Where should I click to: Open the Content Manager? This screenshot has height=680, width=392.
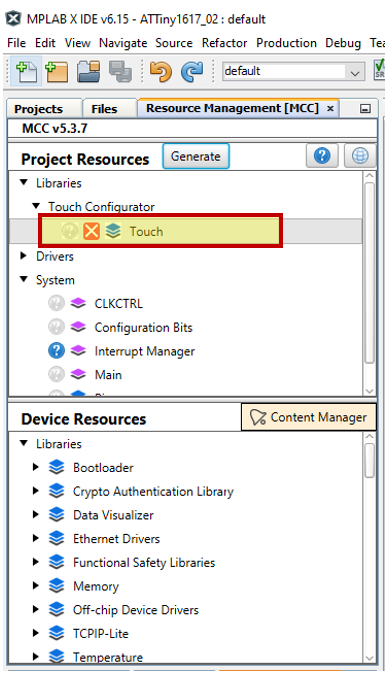(x=308, y=417)
